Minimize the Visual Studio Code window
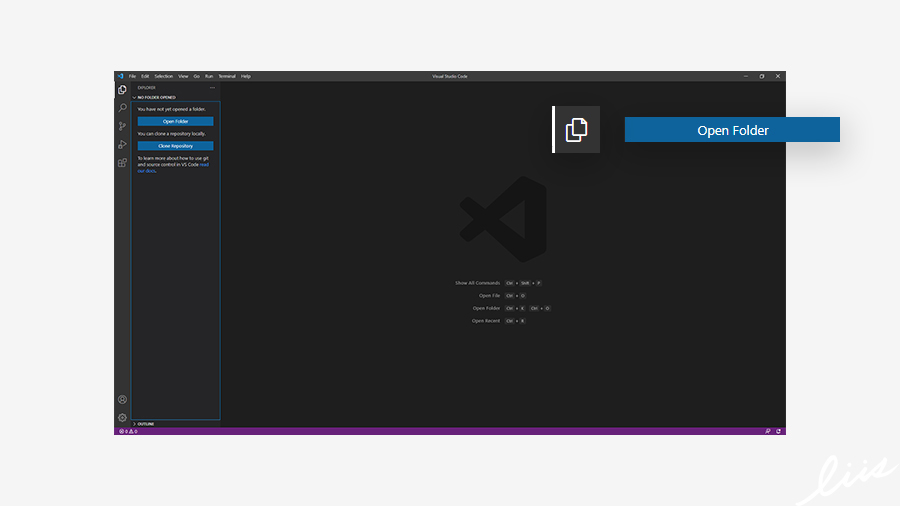Viewport: 900px width, 506px height. 746,76
